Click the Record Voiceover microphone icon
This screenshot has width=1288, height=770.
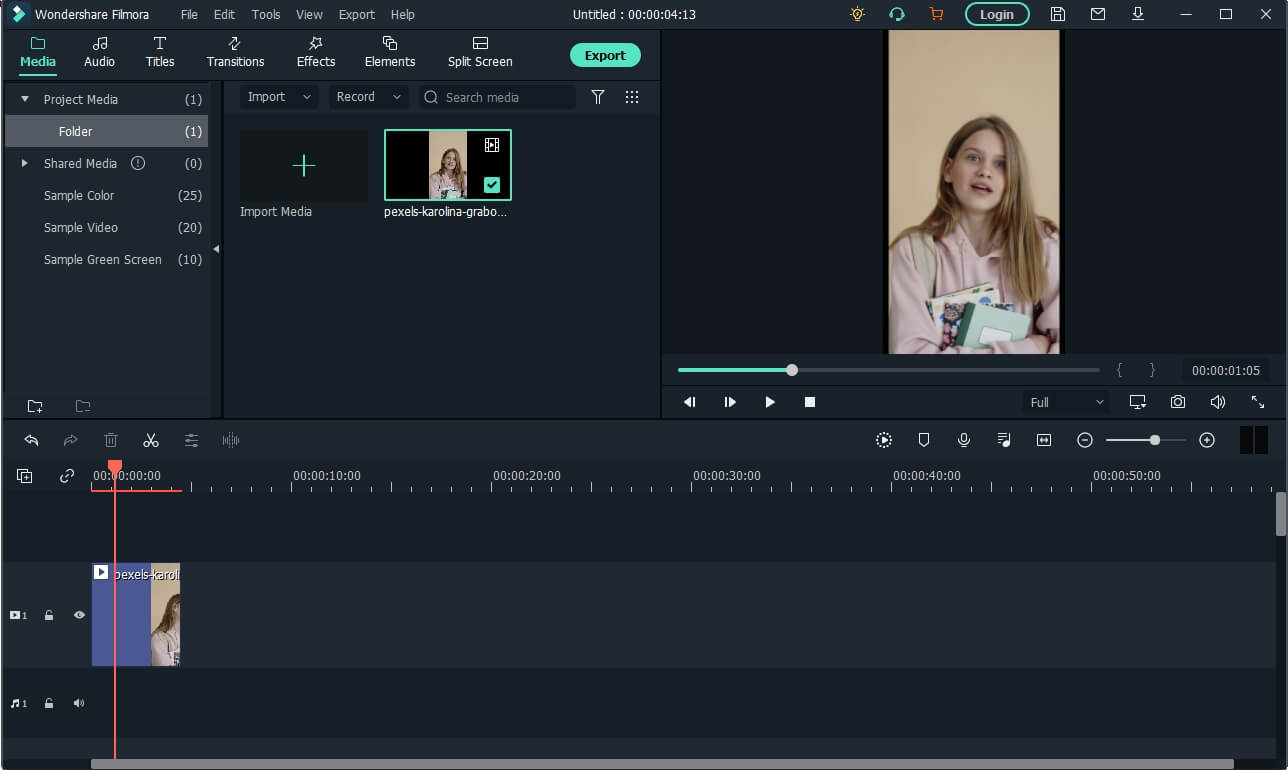tap(964, 440)
